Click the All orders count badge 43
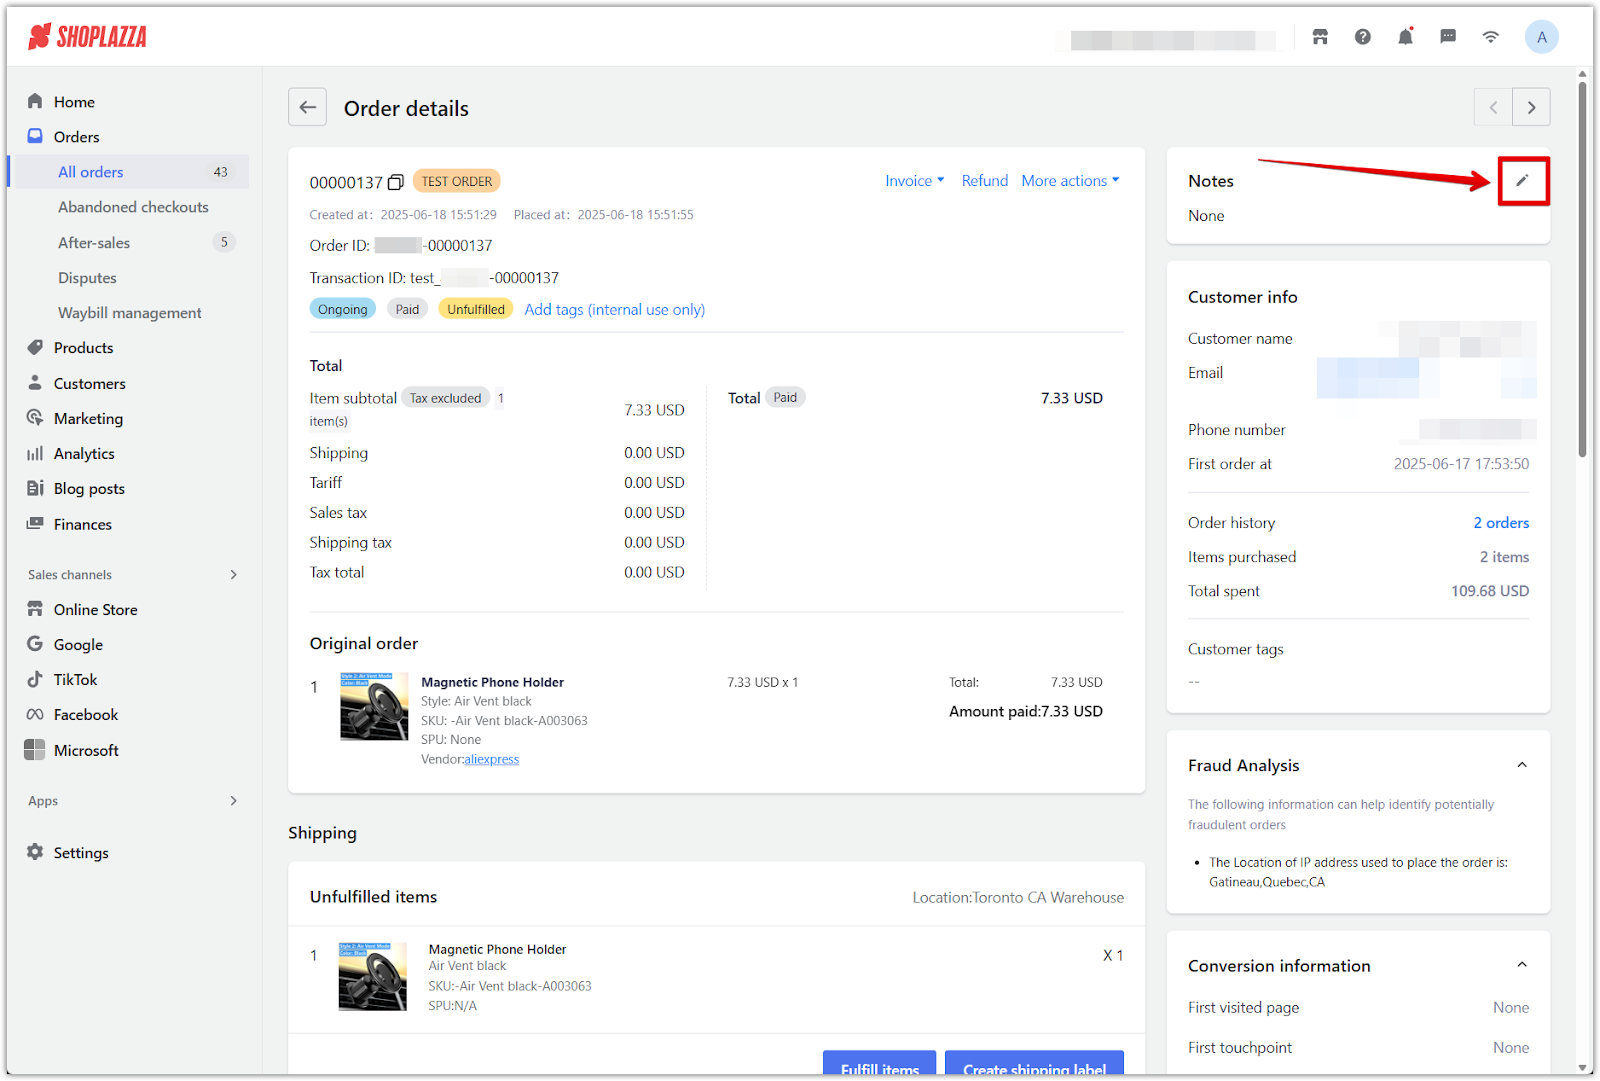This screenshot has width=1600, height=1081. pos(221,172)
